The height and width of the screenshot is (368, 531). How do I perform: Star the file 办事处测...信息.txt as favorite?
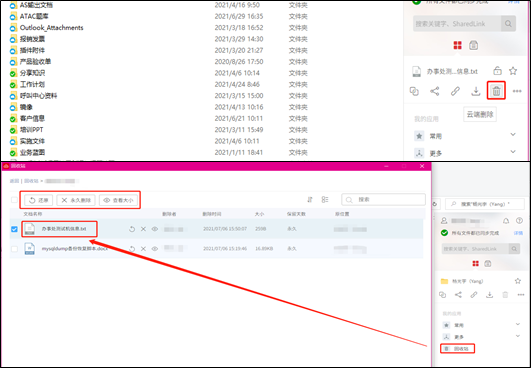click(x=513, y=71)
